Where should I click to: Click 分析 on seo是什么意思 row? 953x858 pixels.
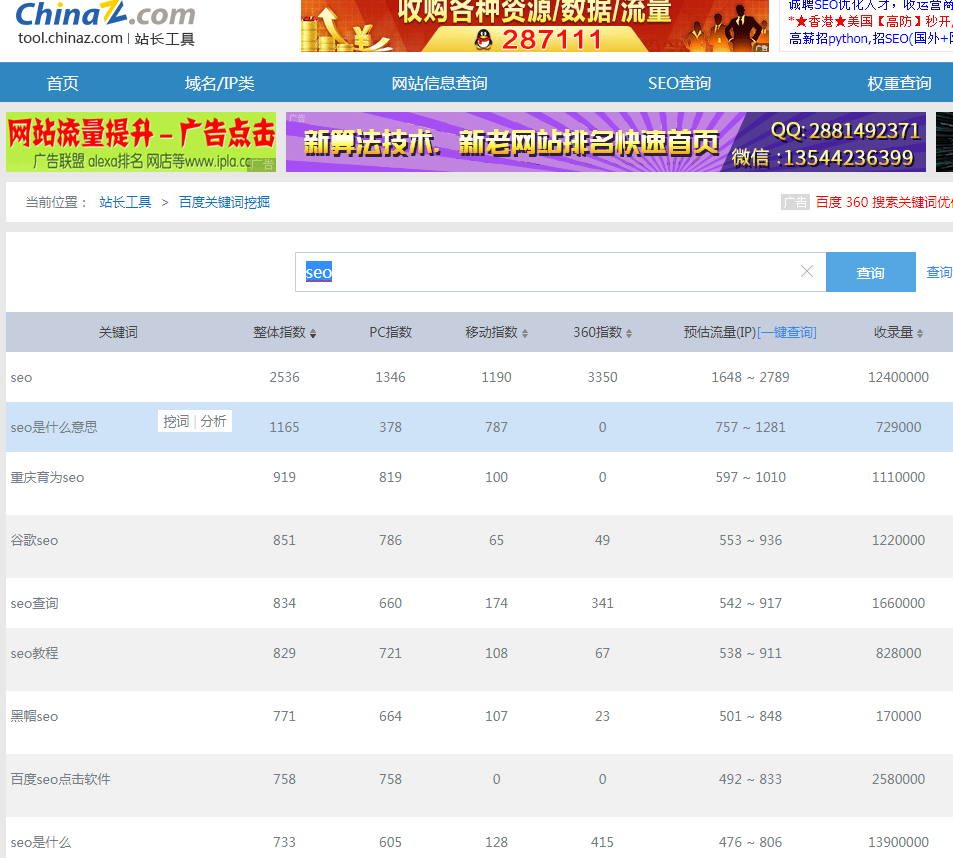(213, 421)
